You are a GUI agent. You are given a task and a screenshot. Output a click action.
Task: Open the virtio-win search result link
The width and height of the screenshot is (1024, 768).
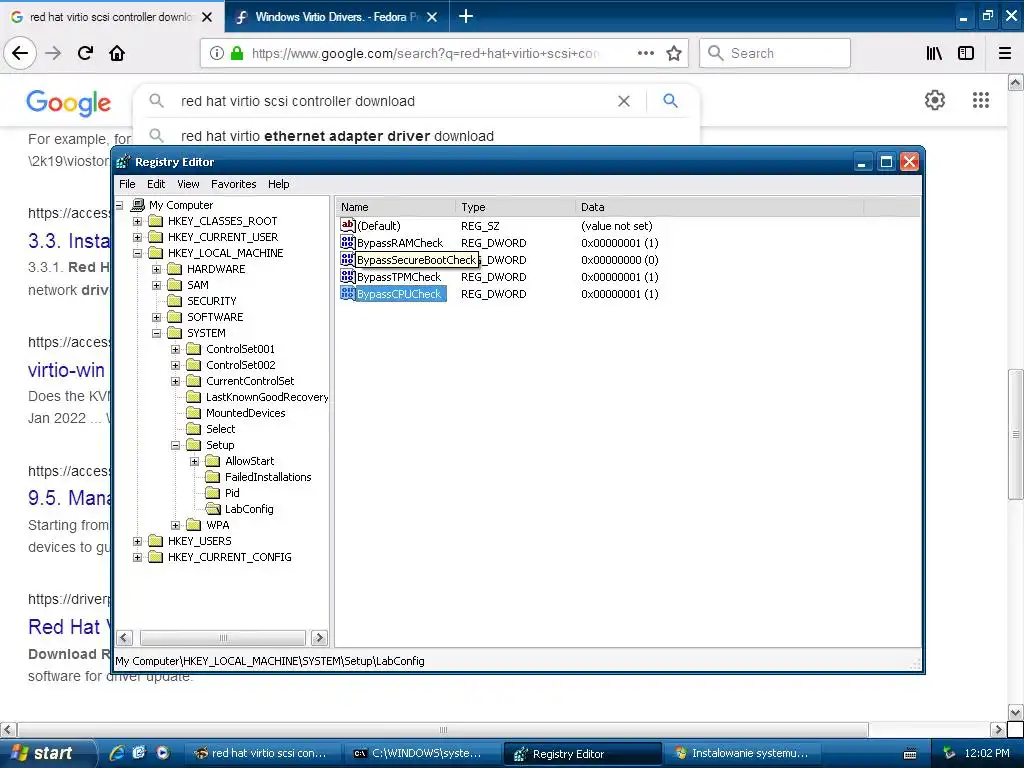pos(66,370)
